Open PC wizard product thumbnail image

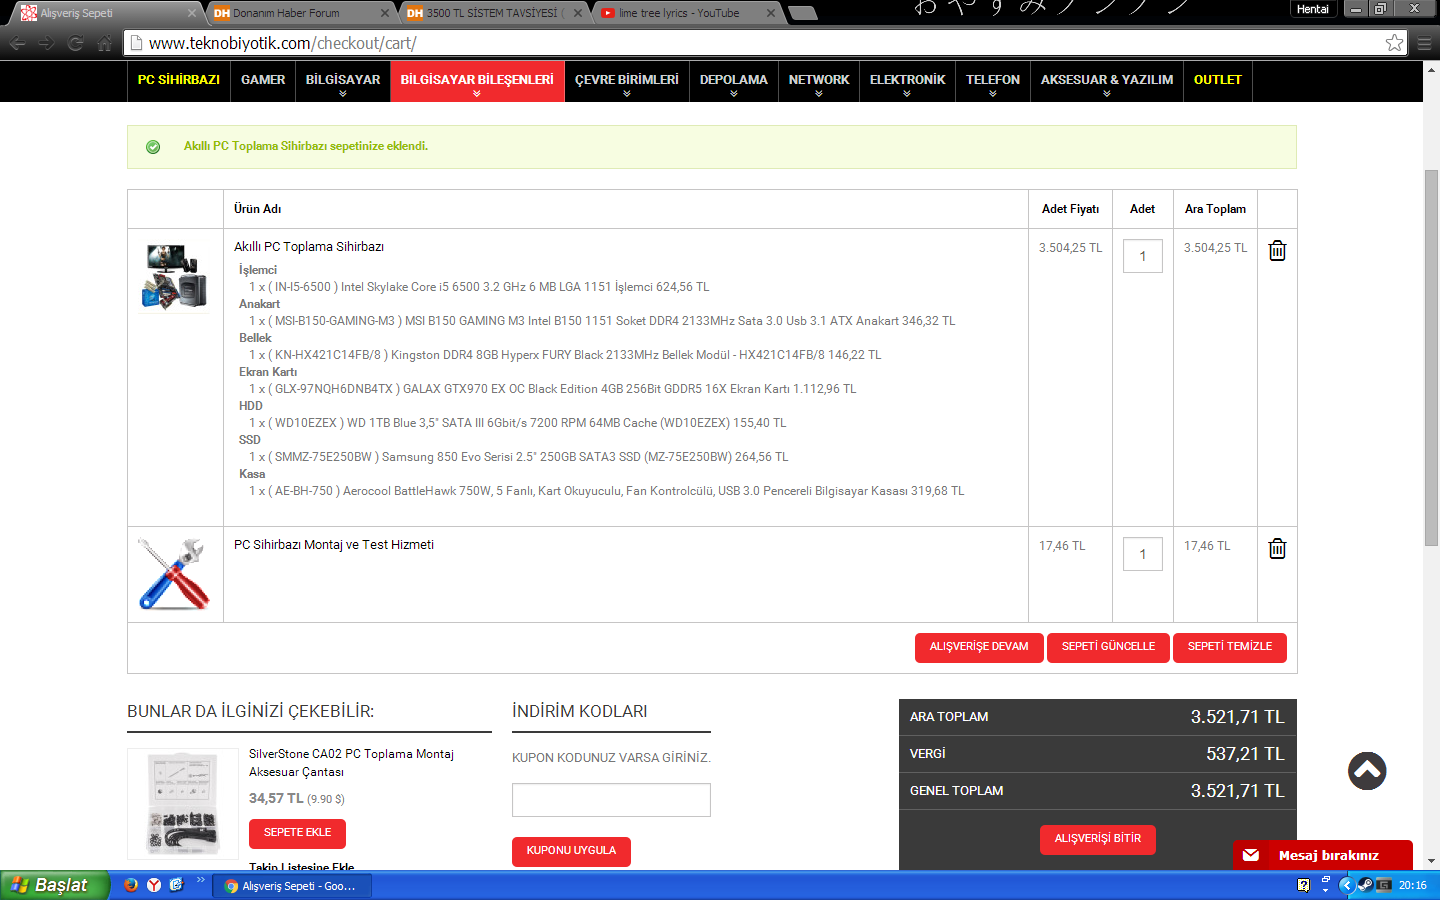pos(175,276)
